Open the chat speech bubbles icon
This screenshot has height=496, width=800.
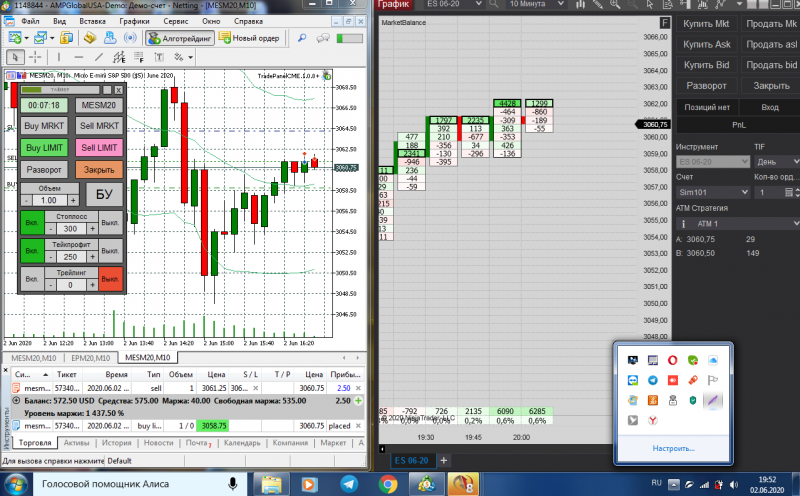pos(322,38)
